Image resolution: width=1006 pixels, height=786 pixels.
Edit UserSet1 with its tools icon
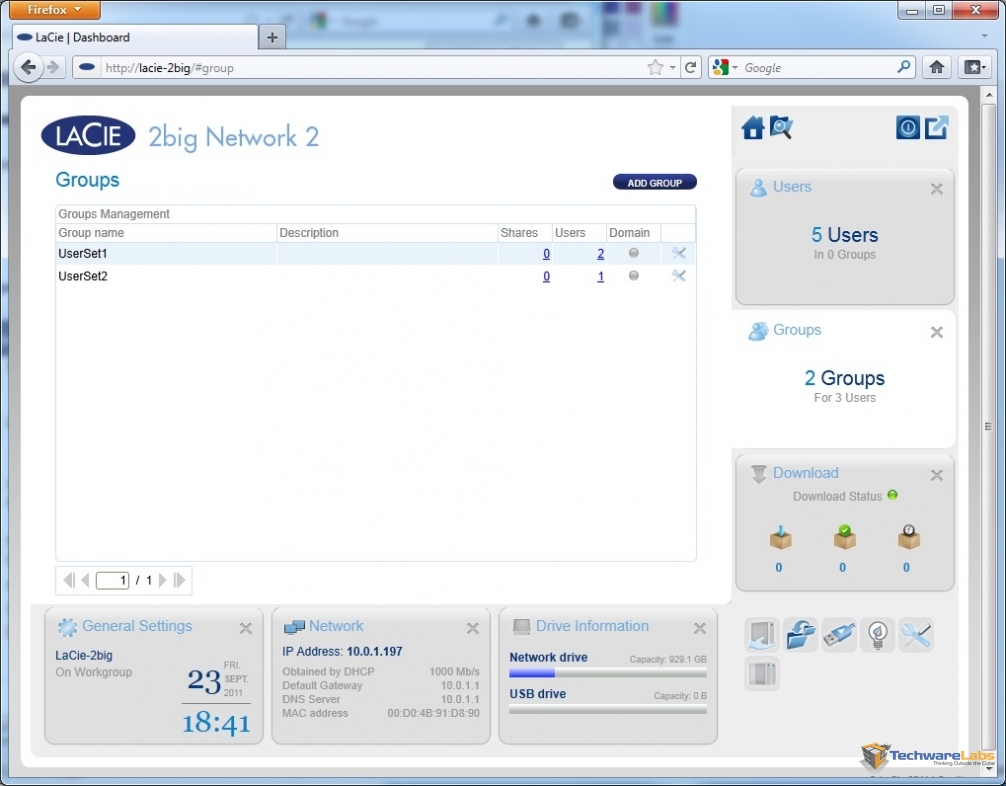679,253
